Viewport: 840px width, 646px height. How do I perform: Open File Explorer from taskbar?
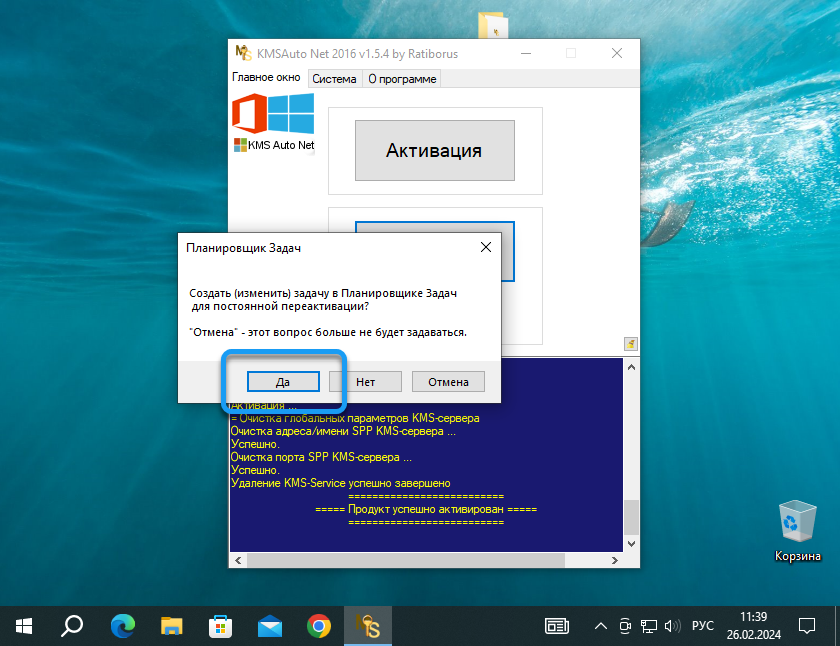pyautogui.click(x=171, y=626)
